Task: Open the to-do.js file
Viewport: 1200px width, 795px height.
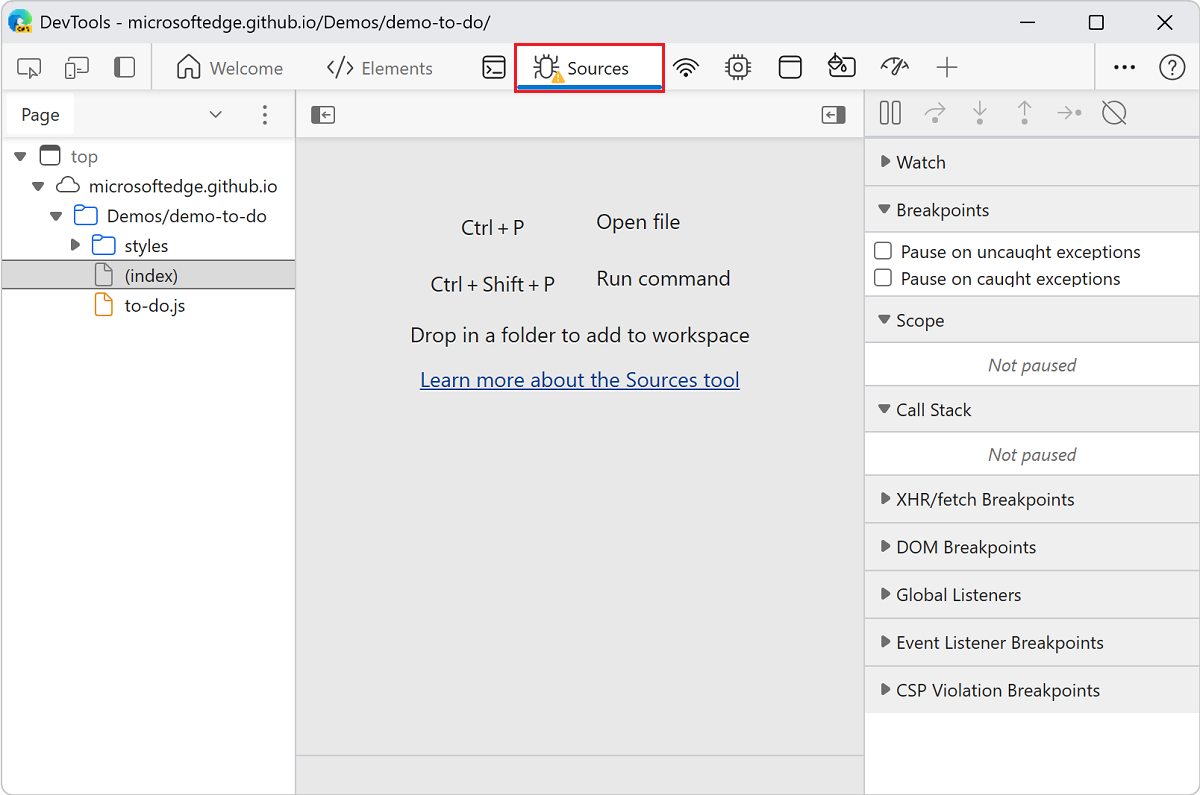Action: coord(154,306)
